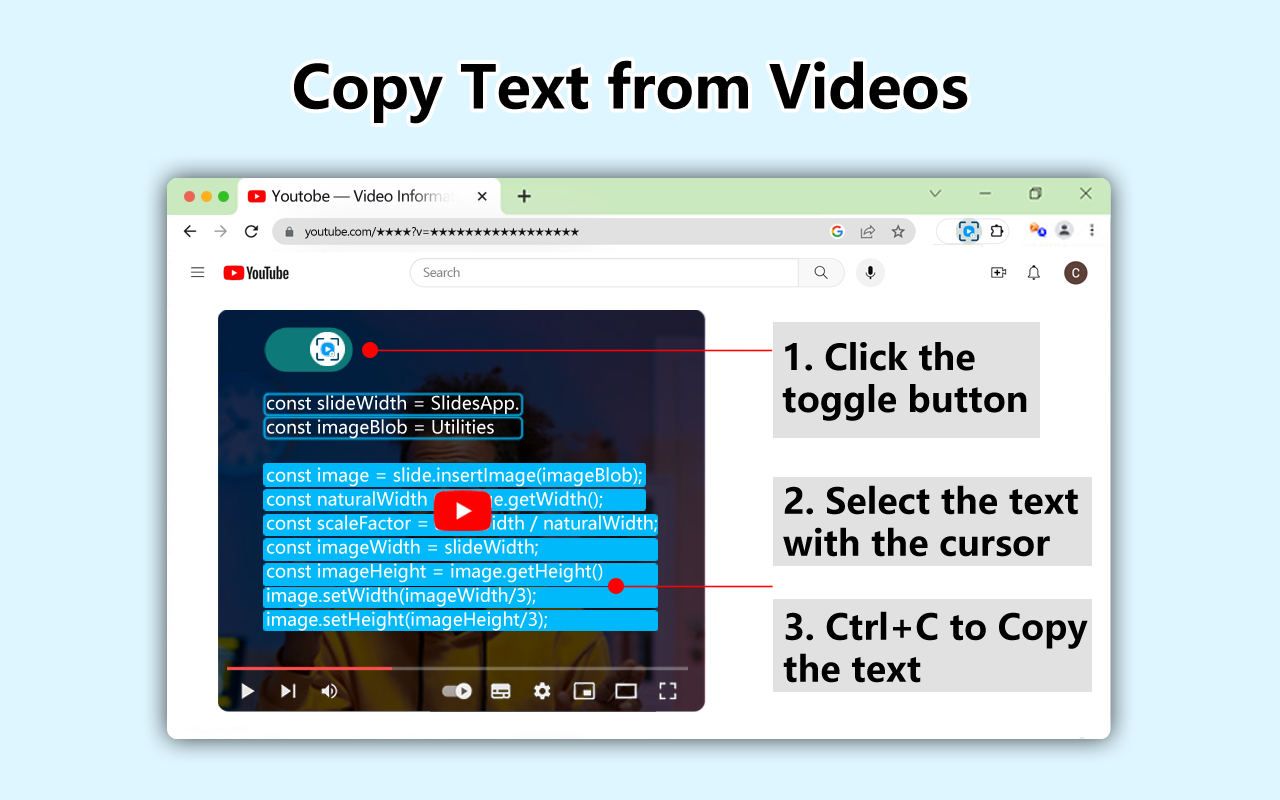The image size is (1280, 800).
Task: Click the line "const image = slide.insertImage(imageBlob);"
Action: (x=455, y=475)
